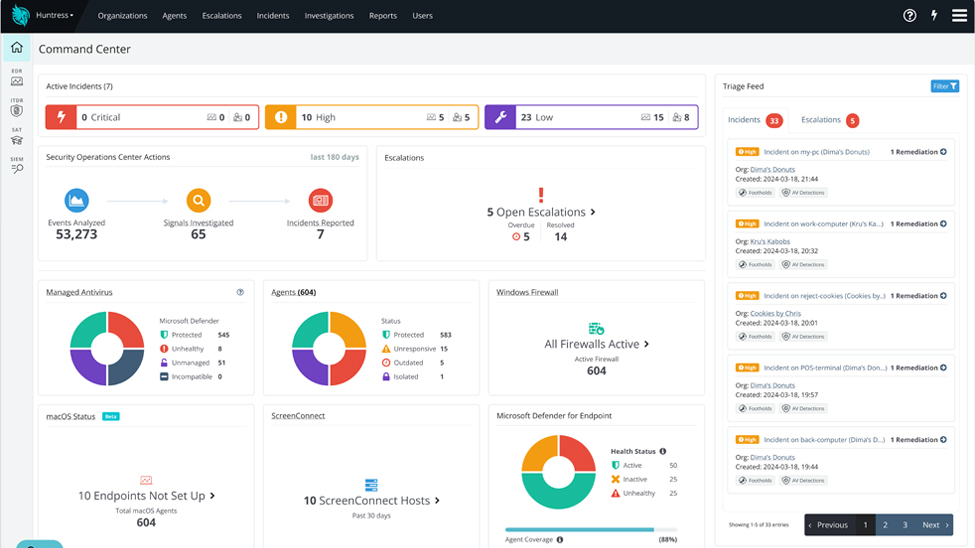Viewport: 975px width, 548px height.
Task: Open the 10 High incidents card
Action: (372, 117)
